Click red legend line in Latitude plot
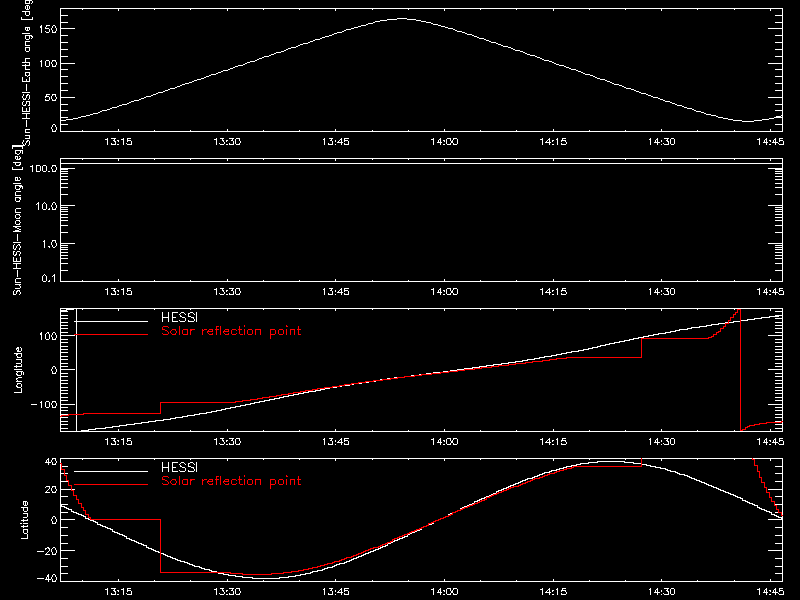 click(x=111, y=484)
